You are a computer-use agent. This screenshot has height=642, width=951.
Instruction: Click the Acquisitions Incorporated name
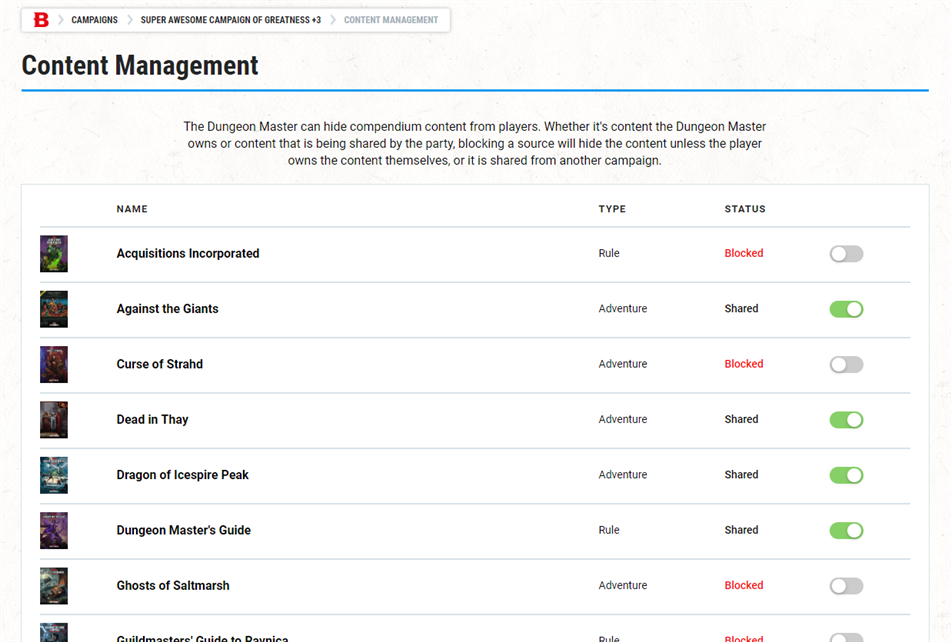tap(188, 253)
